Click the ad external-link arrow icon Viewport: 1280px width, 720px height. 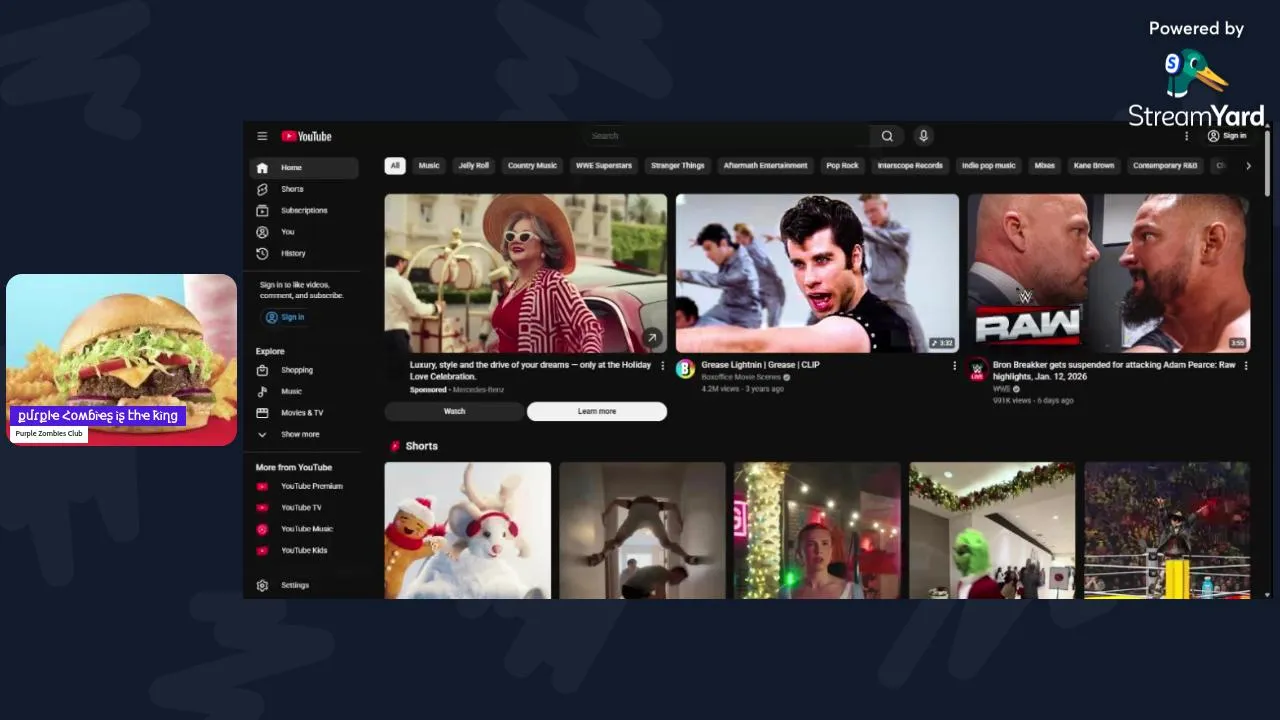652,338
